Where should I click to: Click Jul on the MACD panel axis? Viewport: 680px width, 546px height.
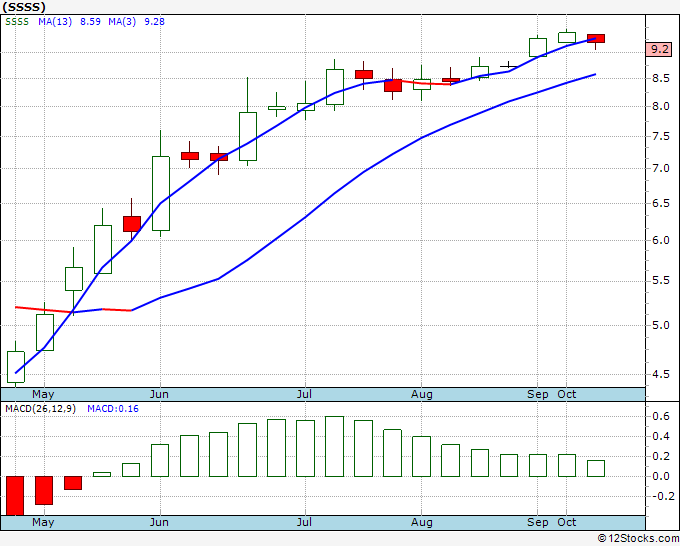click(304, 522)
